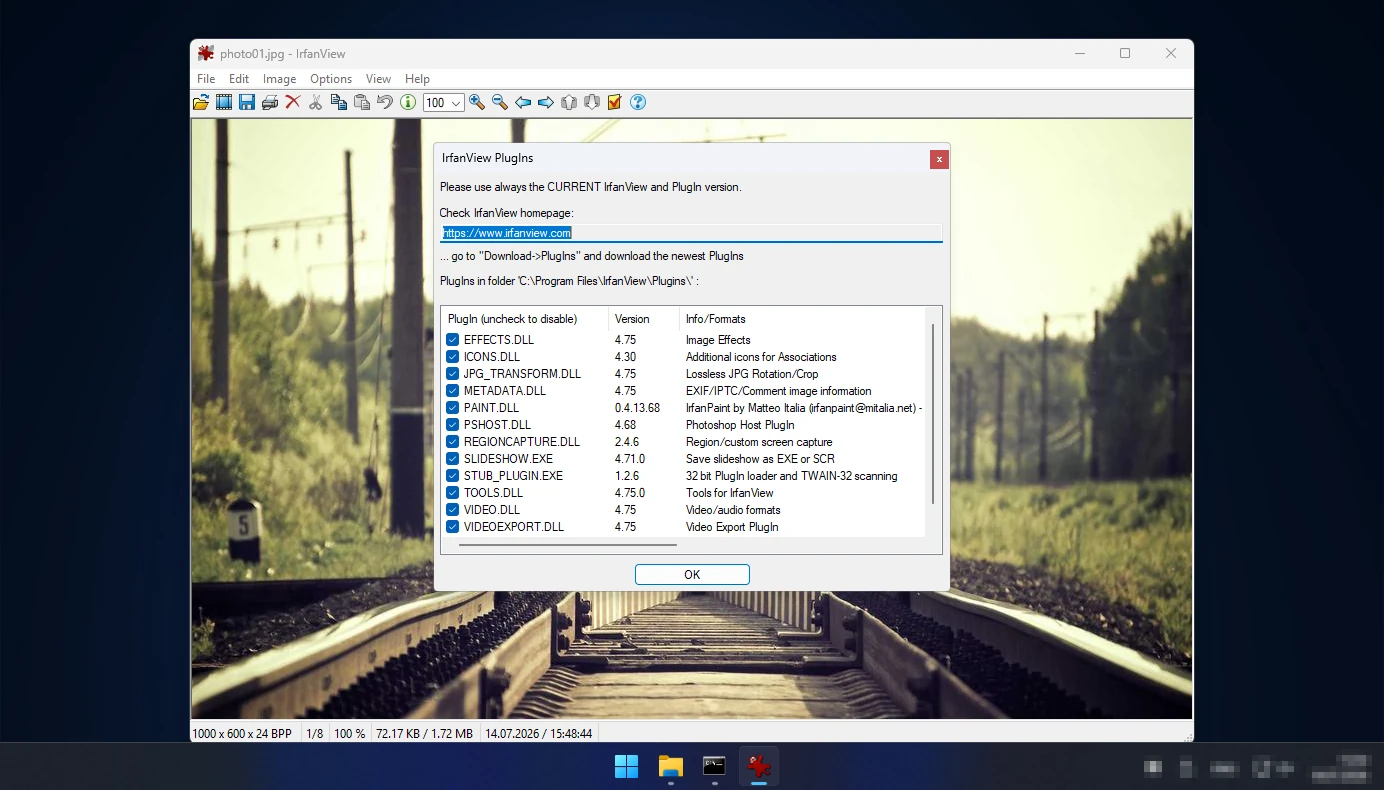Click the red X Delete file icon
This screenshot has height=790, width=1384.
[x=293, y=102]
